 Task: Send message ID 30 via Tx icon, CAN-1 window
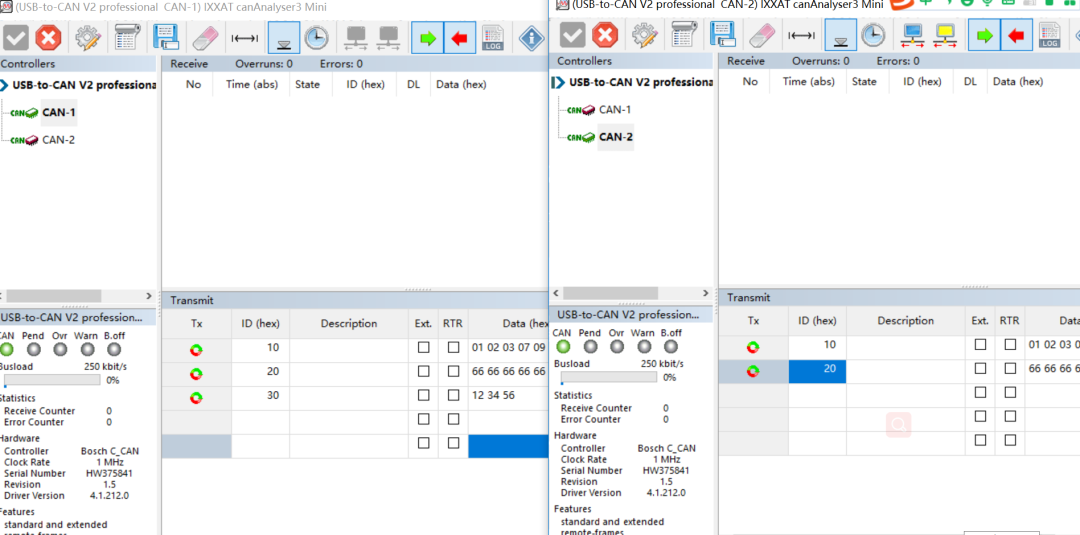tap(196, 398)
